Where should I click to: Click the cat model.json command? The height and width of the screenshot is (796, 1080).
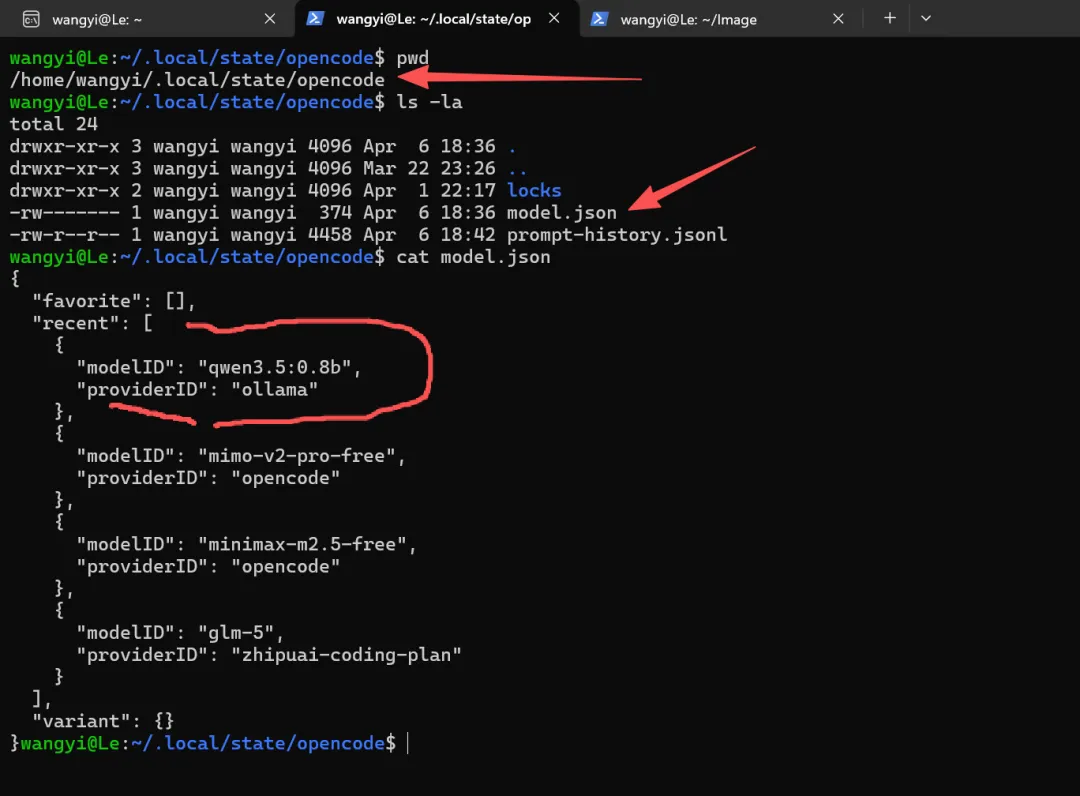tap(473, 257)
